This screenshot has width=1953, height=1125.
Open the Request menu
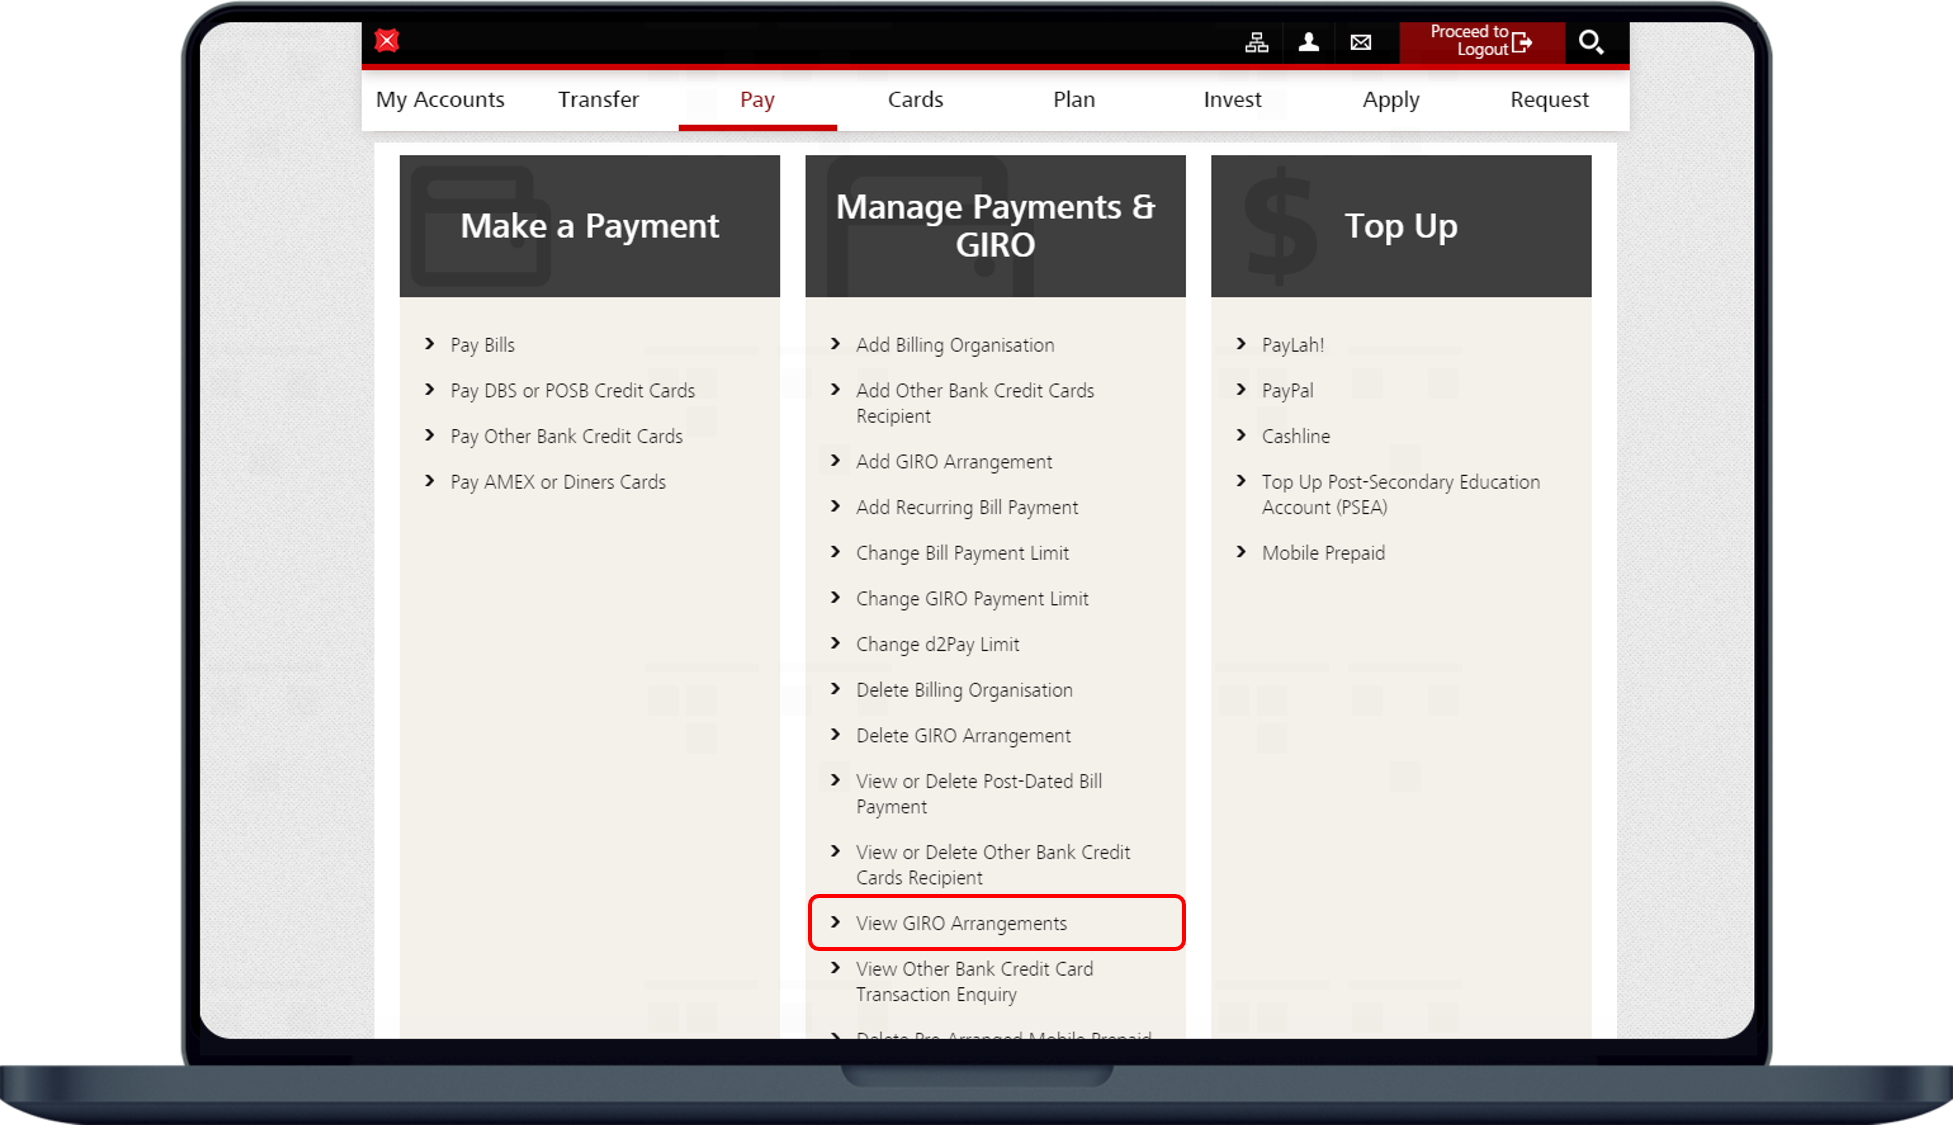pos(1549,99)
